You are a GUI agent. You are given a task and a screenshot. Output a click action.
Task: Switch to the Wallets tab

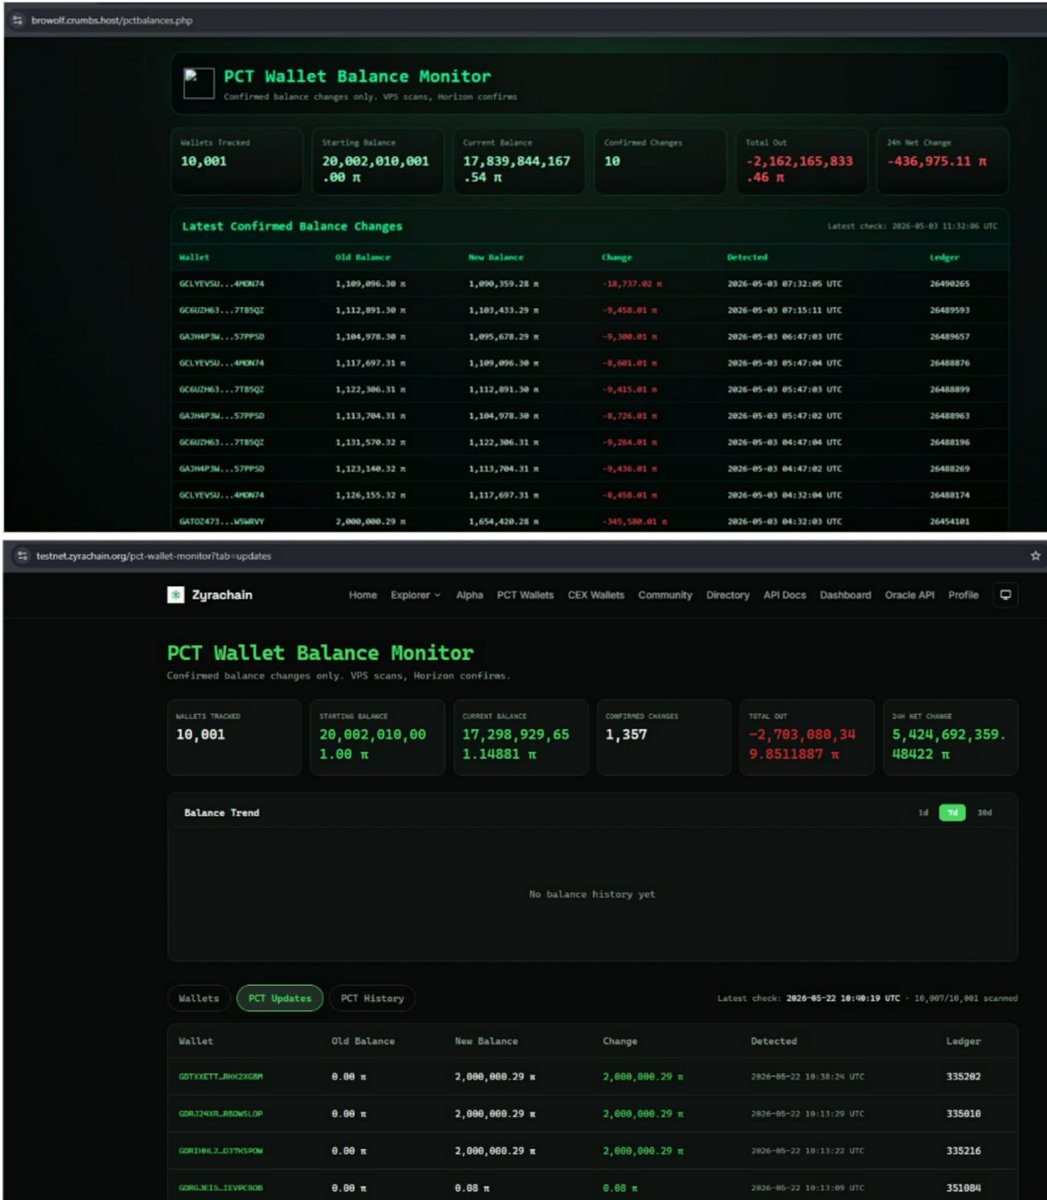[x=199, y=998]
